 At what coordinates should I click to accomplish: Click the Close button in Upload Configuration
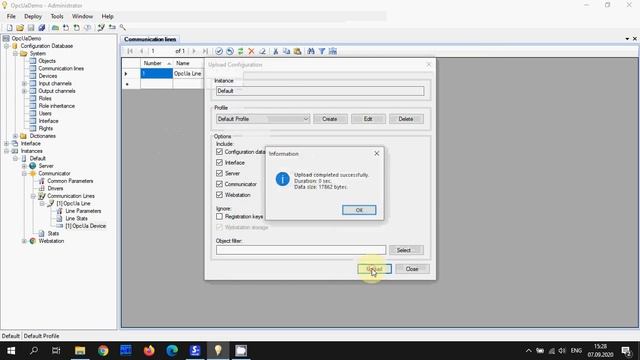click(x=412, y=269)
